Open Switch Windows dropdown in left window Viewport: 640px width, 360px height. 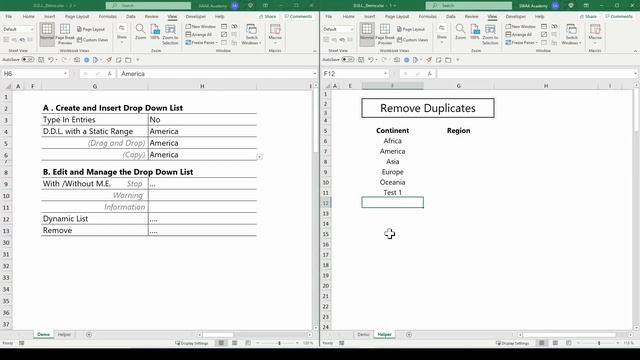[251, 34]
